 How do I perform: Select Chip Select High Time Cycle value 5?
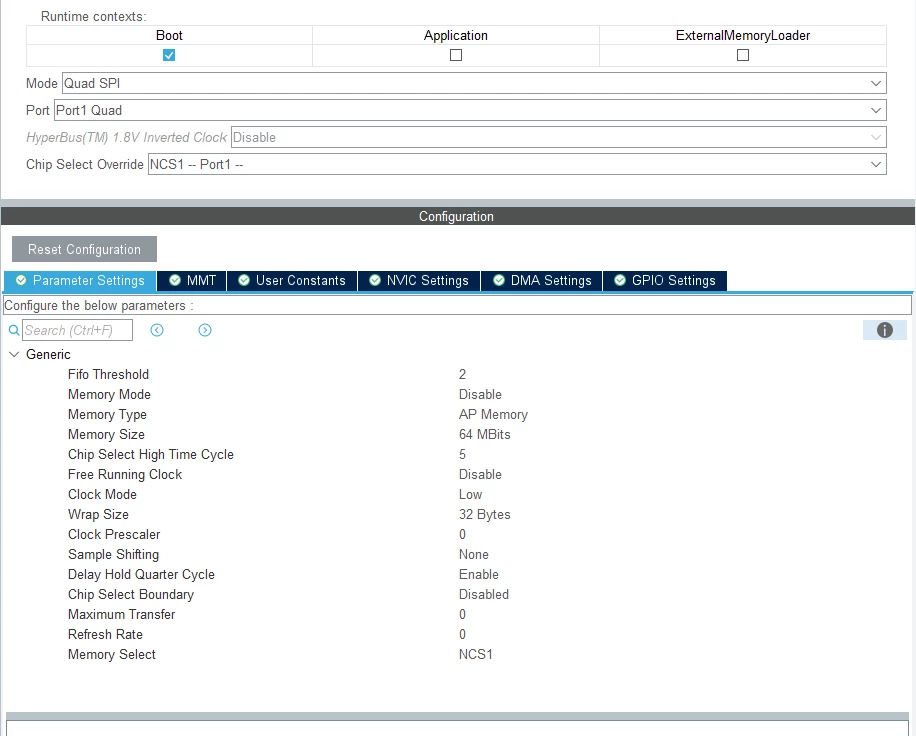click(x=462, y=454)
